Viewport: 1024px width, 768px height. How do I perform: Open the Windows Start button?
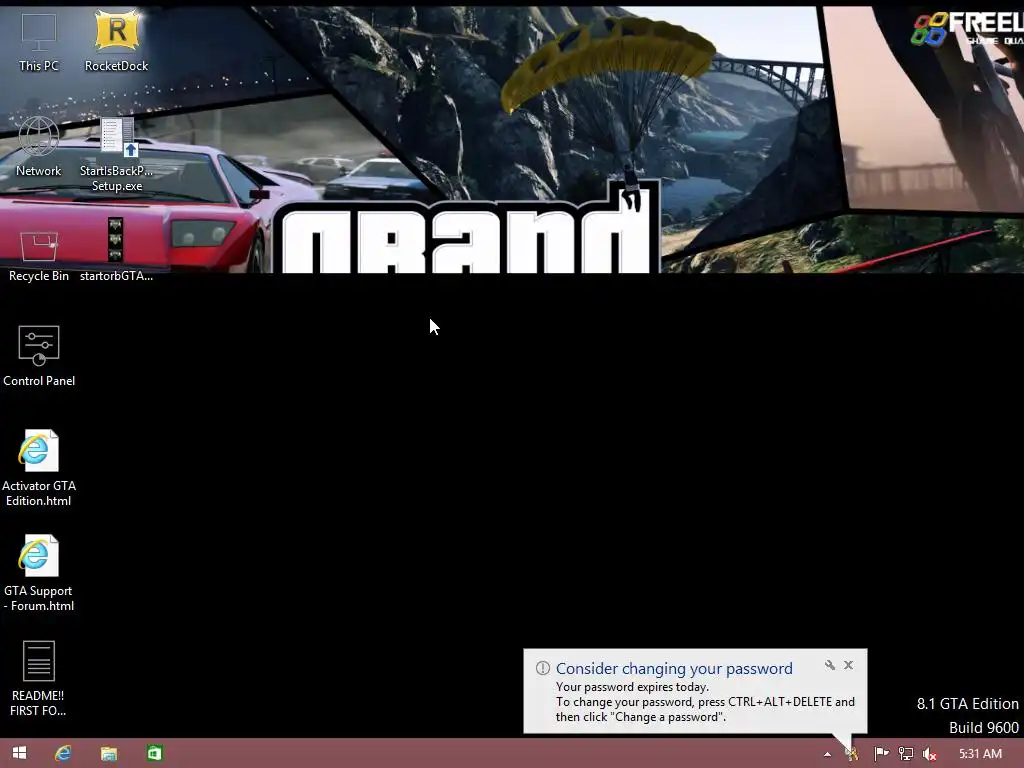tap(20, 753)
